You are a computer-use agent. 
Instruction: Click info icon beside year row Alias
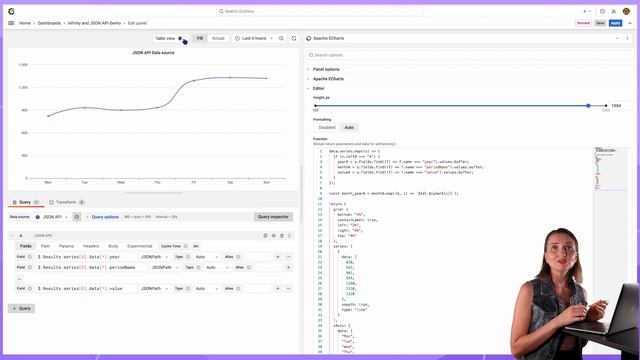[x=238, y=257]
